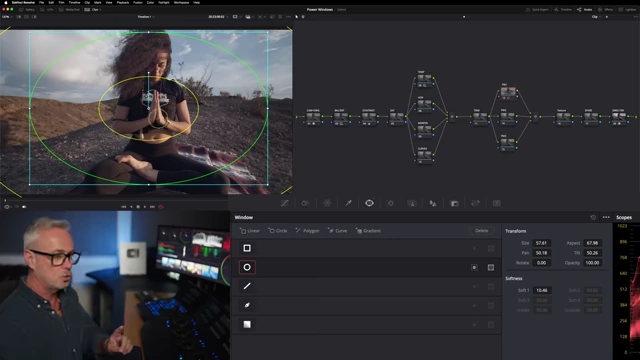This screenshot has width=640, height=360.
Task: Open the Media Pool panel
Action: point(70,9)
